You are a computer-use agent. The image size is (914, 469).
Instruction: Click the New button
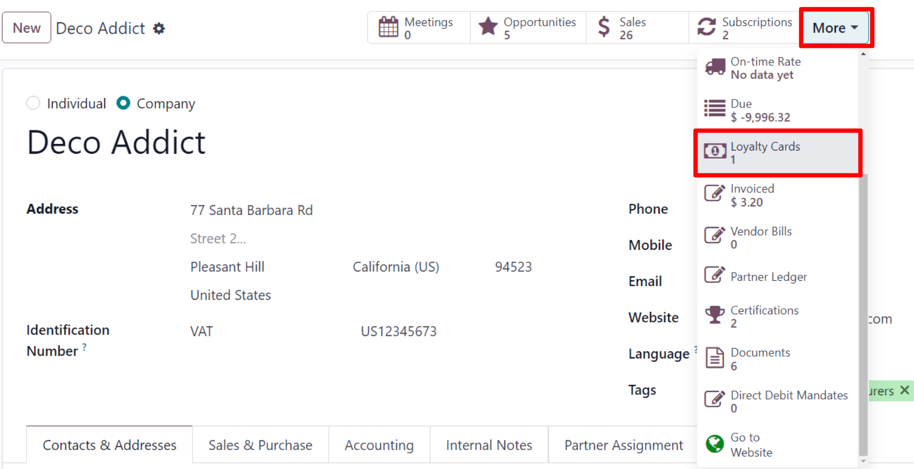[27, 28]
